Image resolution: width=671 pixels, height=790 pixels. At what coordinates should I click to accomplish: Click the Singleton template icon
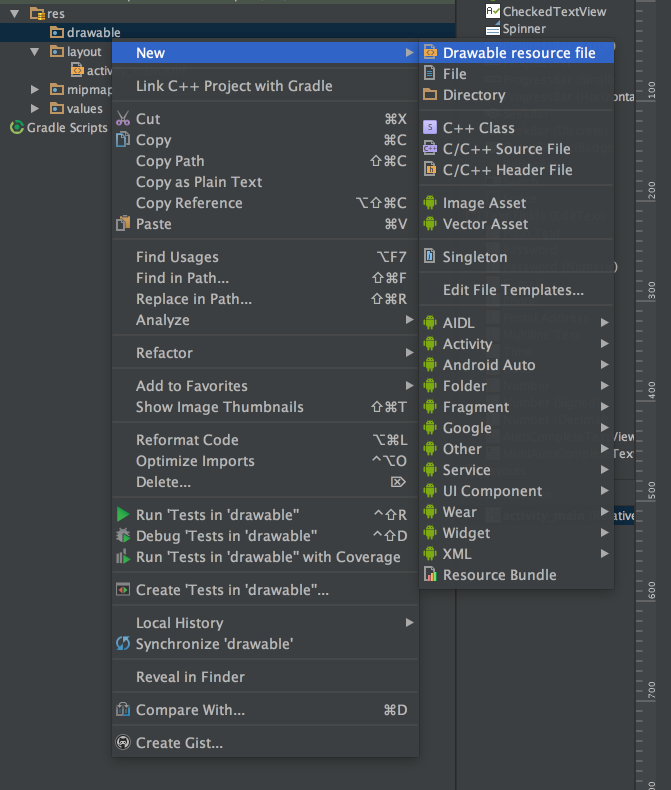tap(430, 256)
